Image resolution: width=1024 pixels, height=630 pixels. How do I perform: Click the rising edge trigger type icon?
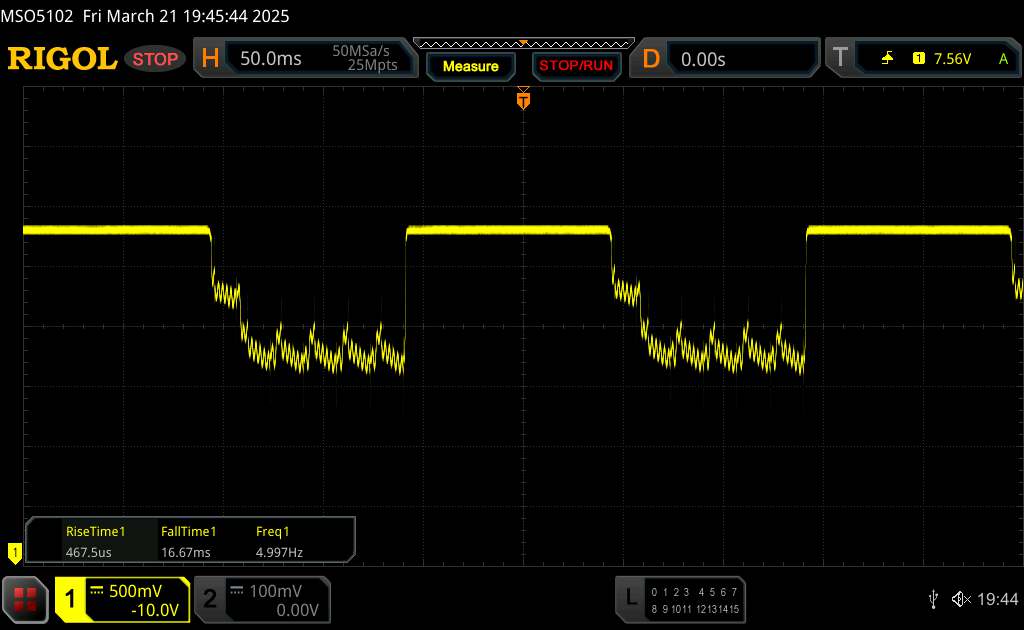click(887, 59)
